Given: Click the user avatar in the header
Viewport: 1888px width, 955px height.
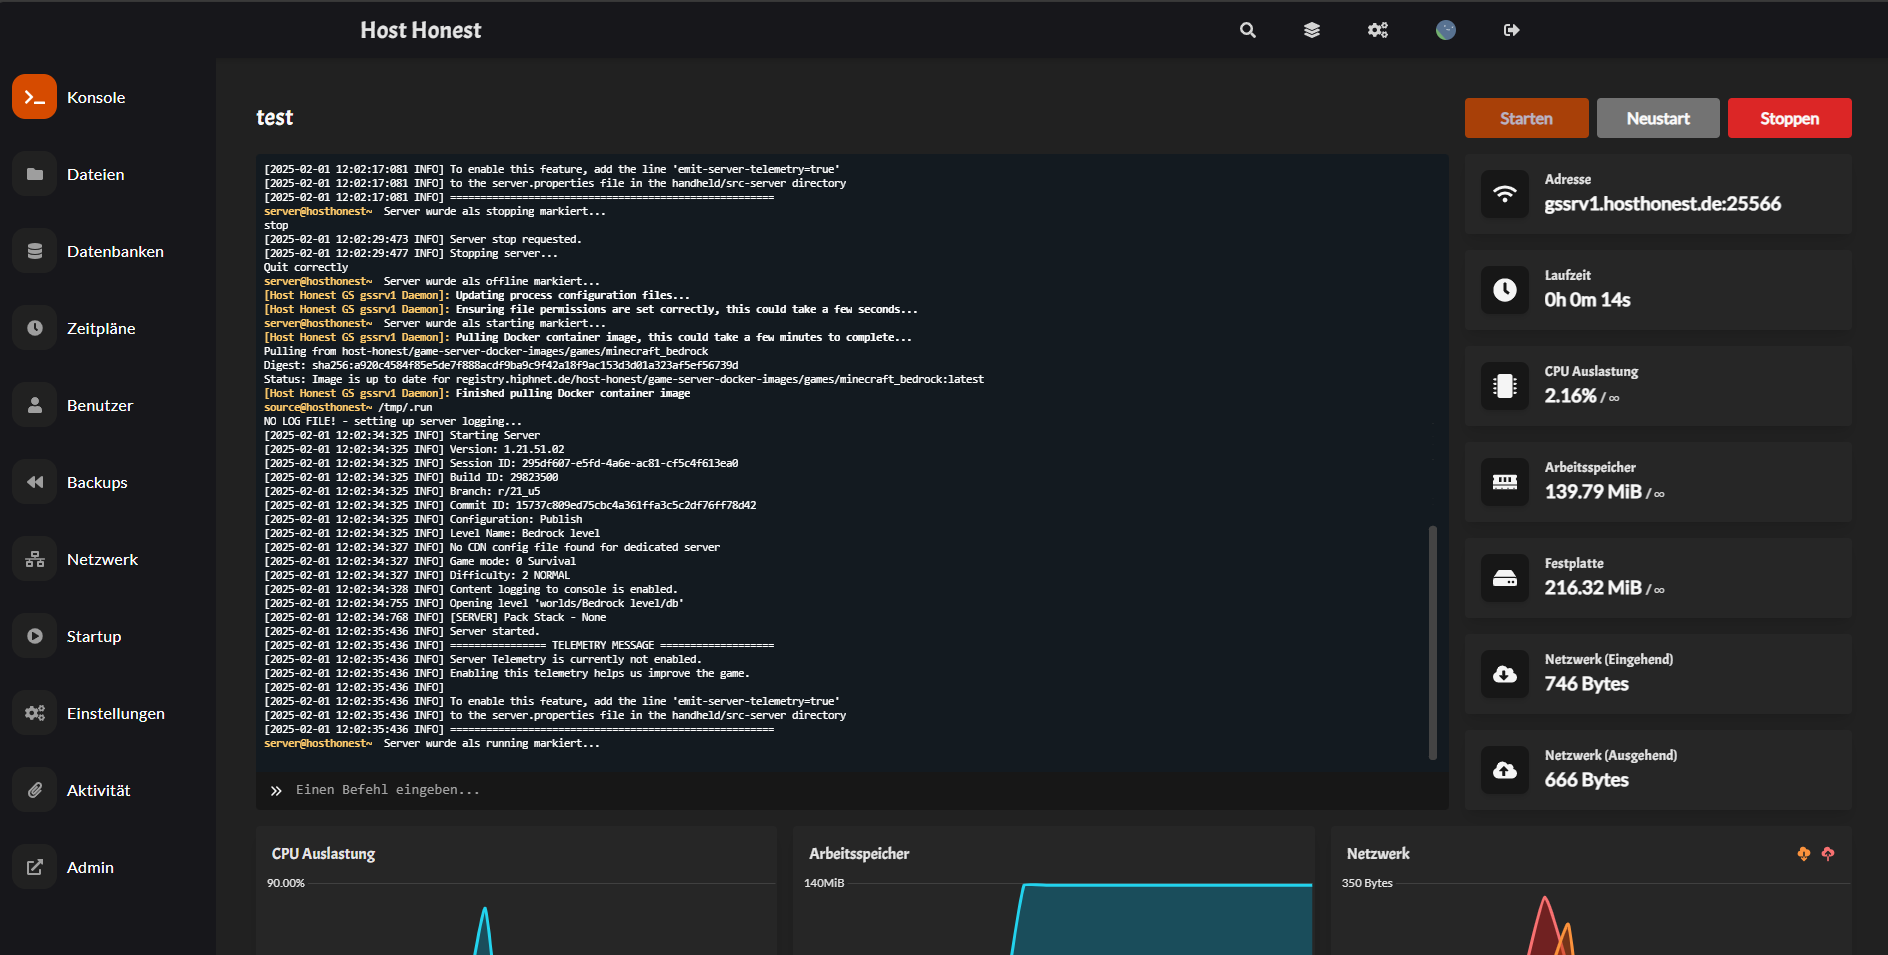Looking at the screenshot, I should click(x=1445, y=30).
